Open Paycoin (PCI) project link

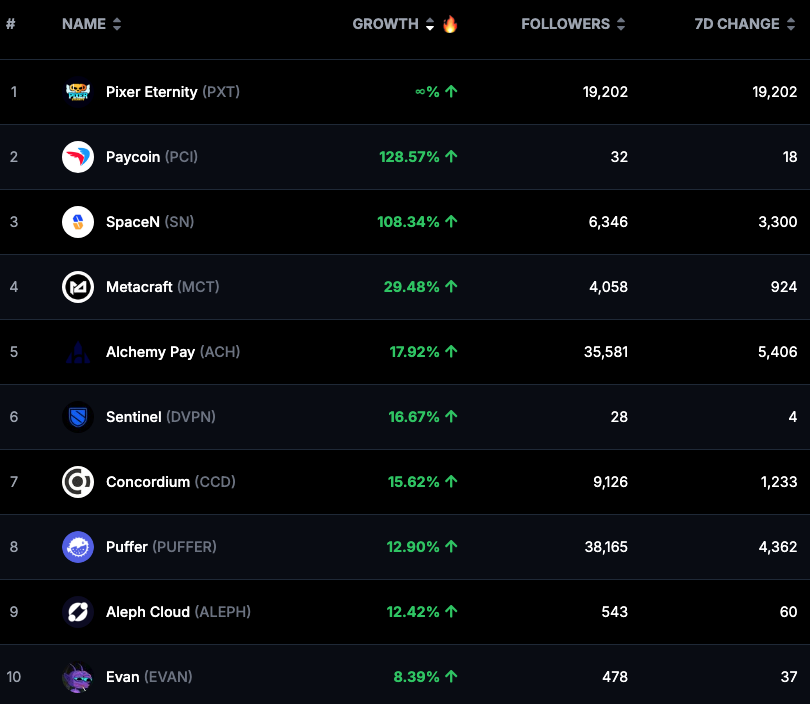pos(152,157)
